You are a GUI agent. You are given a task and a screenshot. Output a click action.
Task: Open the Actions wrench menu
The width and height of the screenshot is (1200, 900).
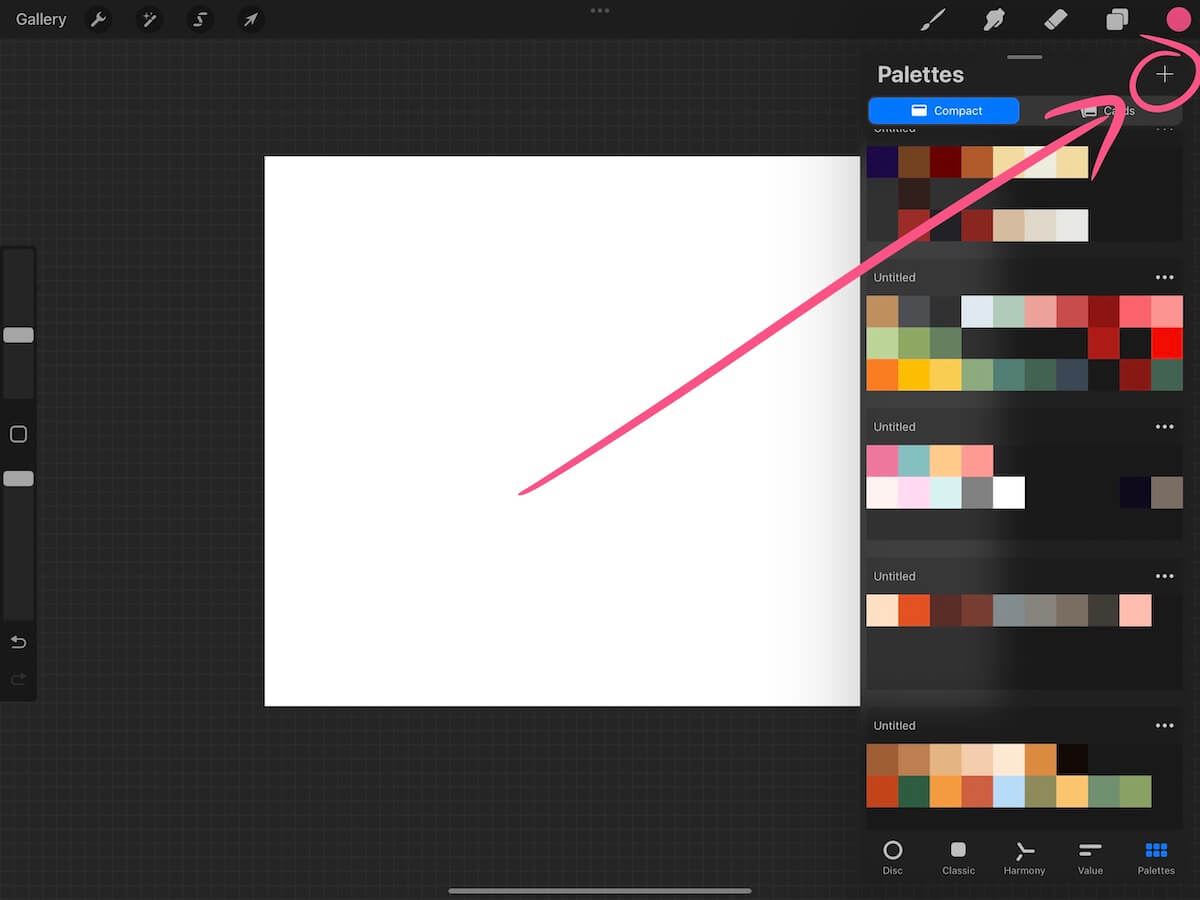coord(98,19)
